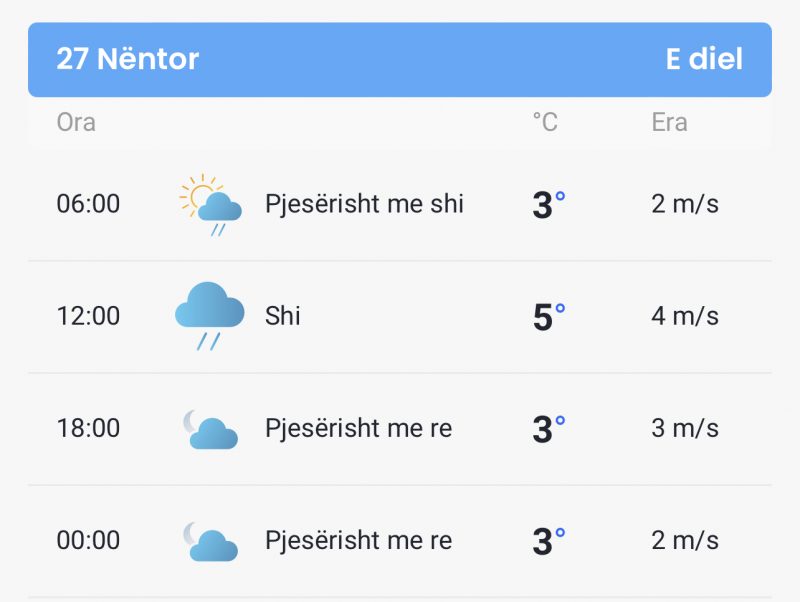
Task: Open the 06:00 forecast row time
Action: click(88, 204)
